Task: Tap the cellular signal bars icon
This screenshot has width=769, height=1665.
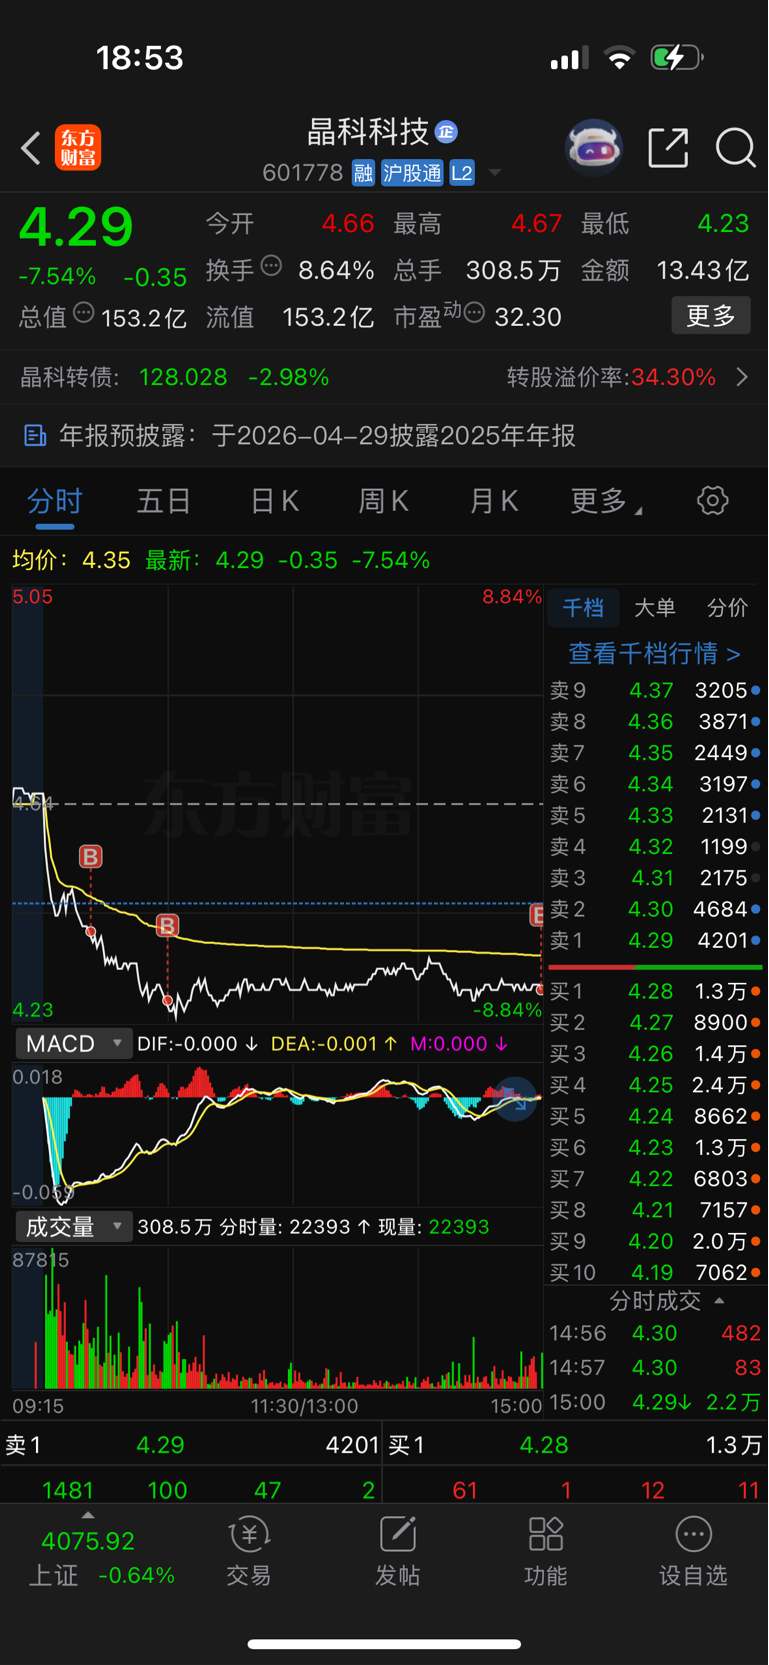Action: 569,59
